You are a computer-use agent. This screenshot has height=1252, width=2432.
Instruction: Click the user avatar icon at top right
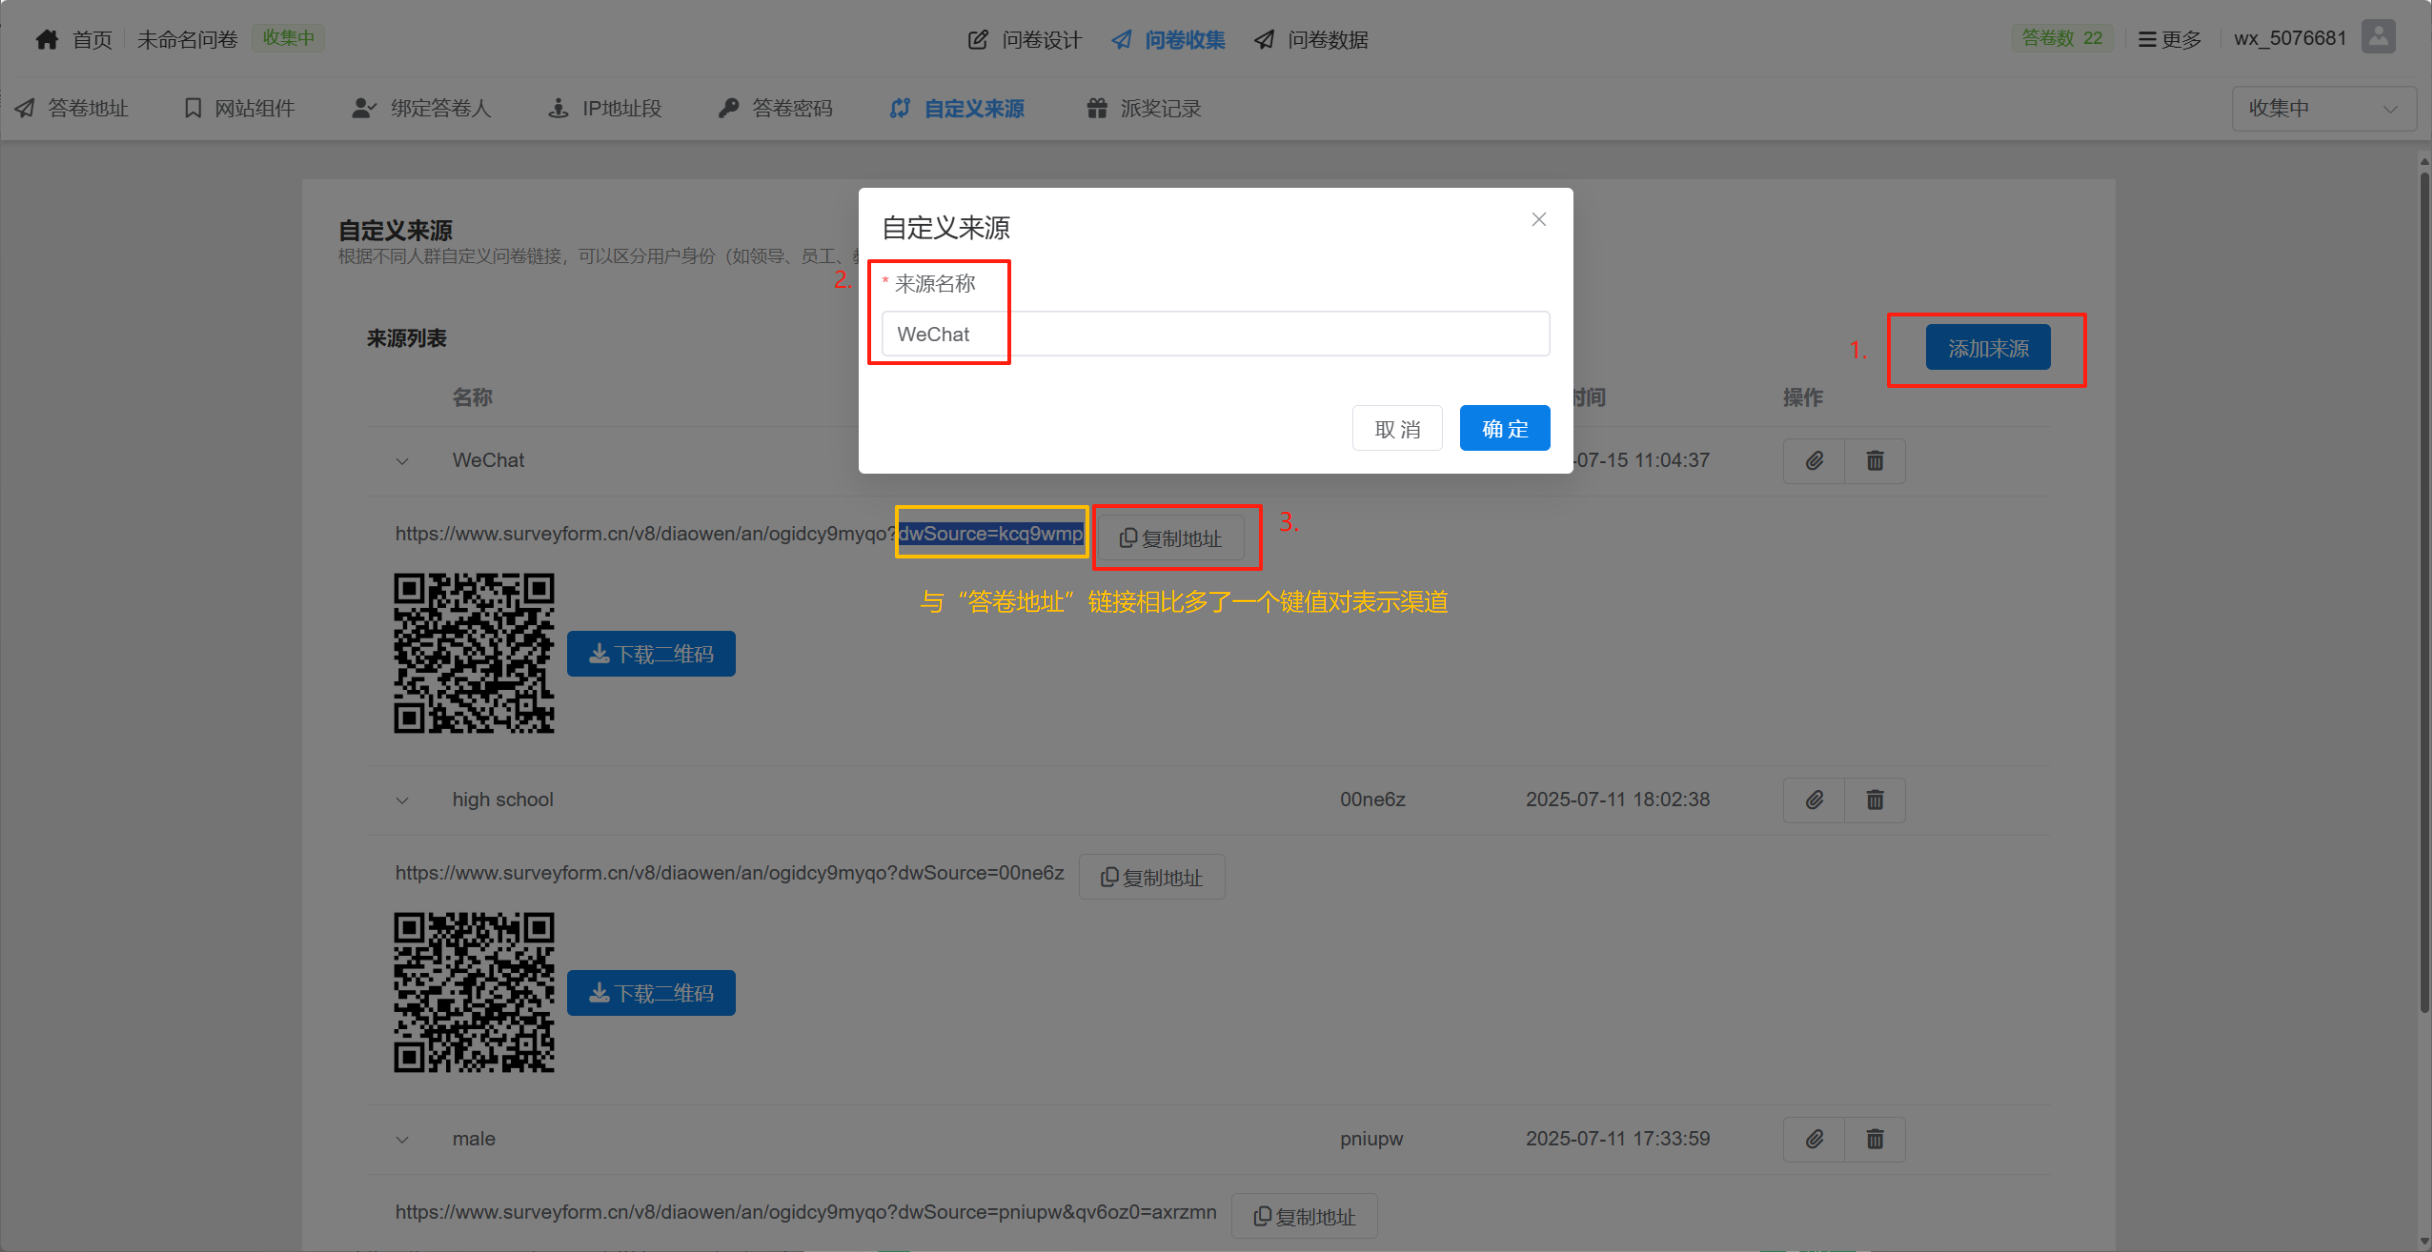(2378, 38)
